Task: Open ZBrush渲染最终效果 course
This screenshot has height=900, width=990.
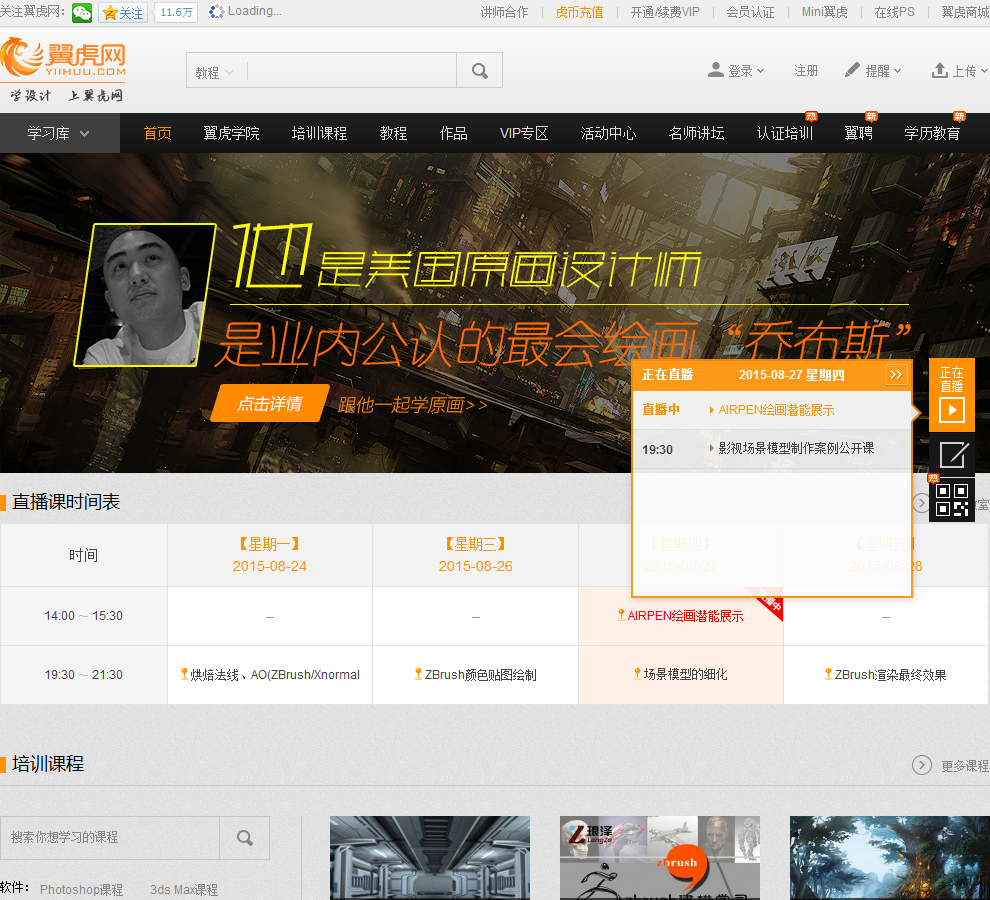Action: (x=890, y=675)
